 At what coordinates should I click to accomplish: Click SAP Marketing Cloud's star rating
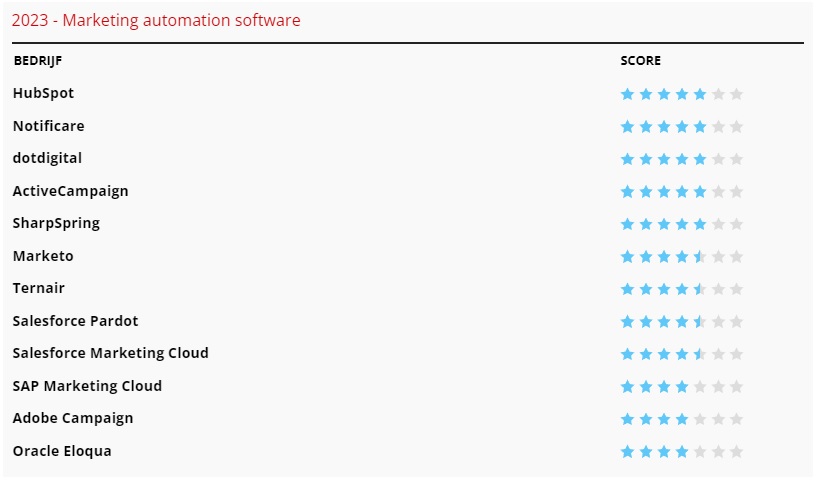click(x=681, y=387)
